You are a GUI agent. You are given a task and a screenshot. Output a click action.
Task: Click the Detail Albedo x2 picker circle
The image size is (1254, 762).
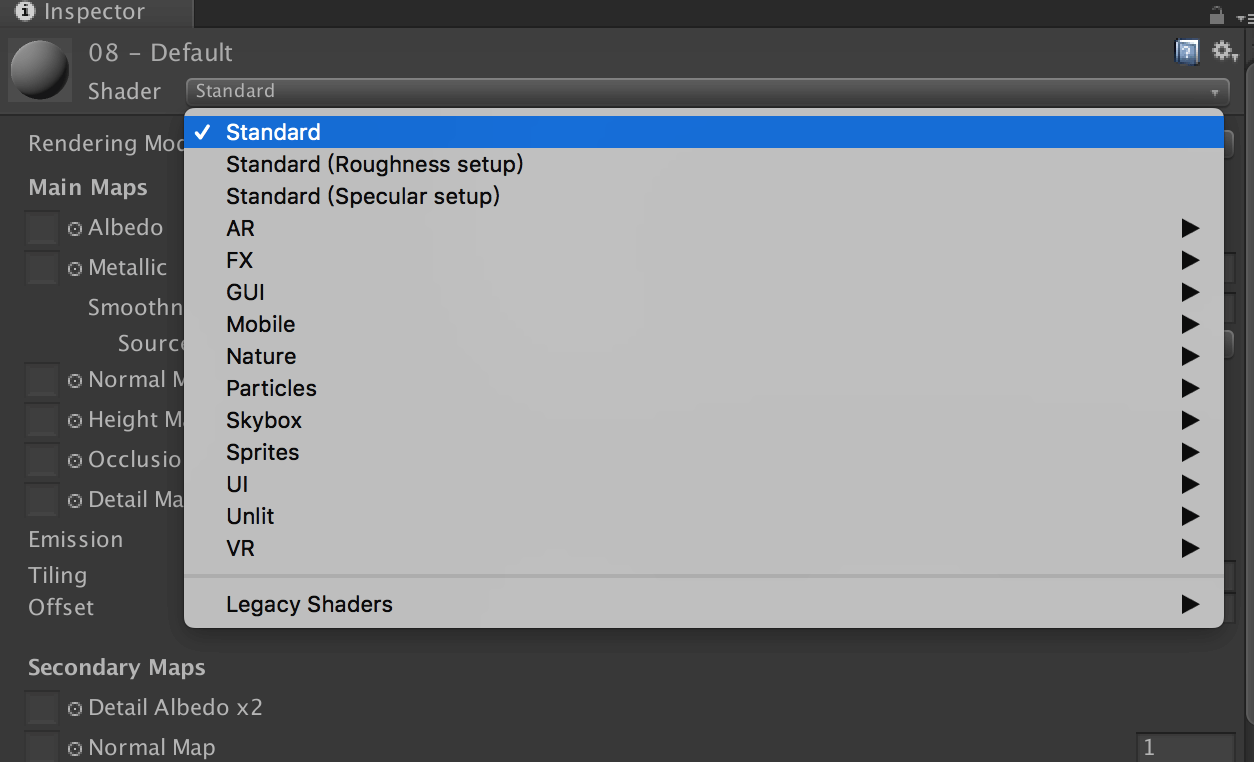coord(75,709)
